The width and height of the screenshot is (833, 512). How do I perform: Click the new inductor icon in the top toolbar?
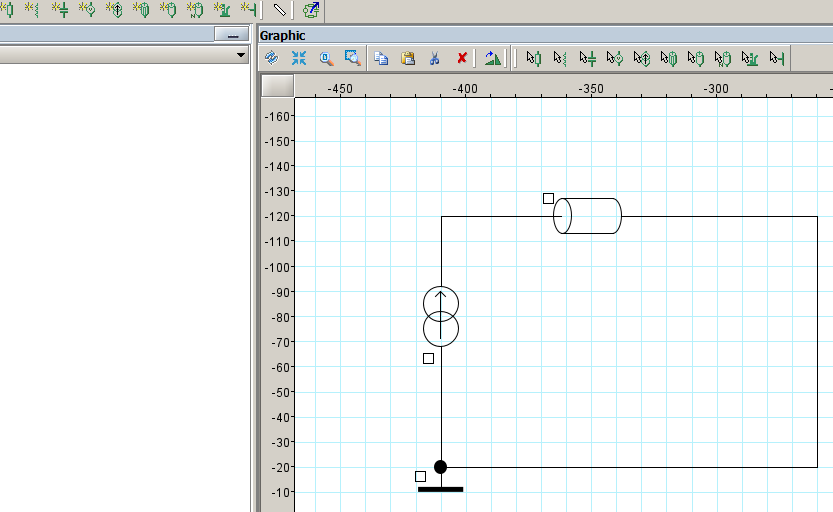(x=33, y=10)
